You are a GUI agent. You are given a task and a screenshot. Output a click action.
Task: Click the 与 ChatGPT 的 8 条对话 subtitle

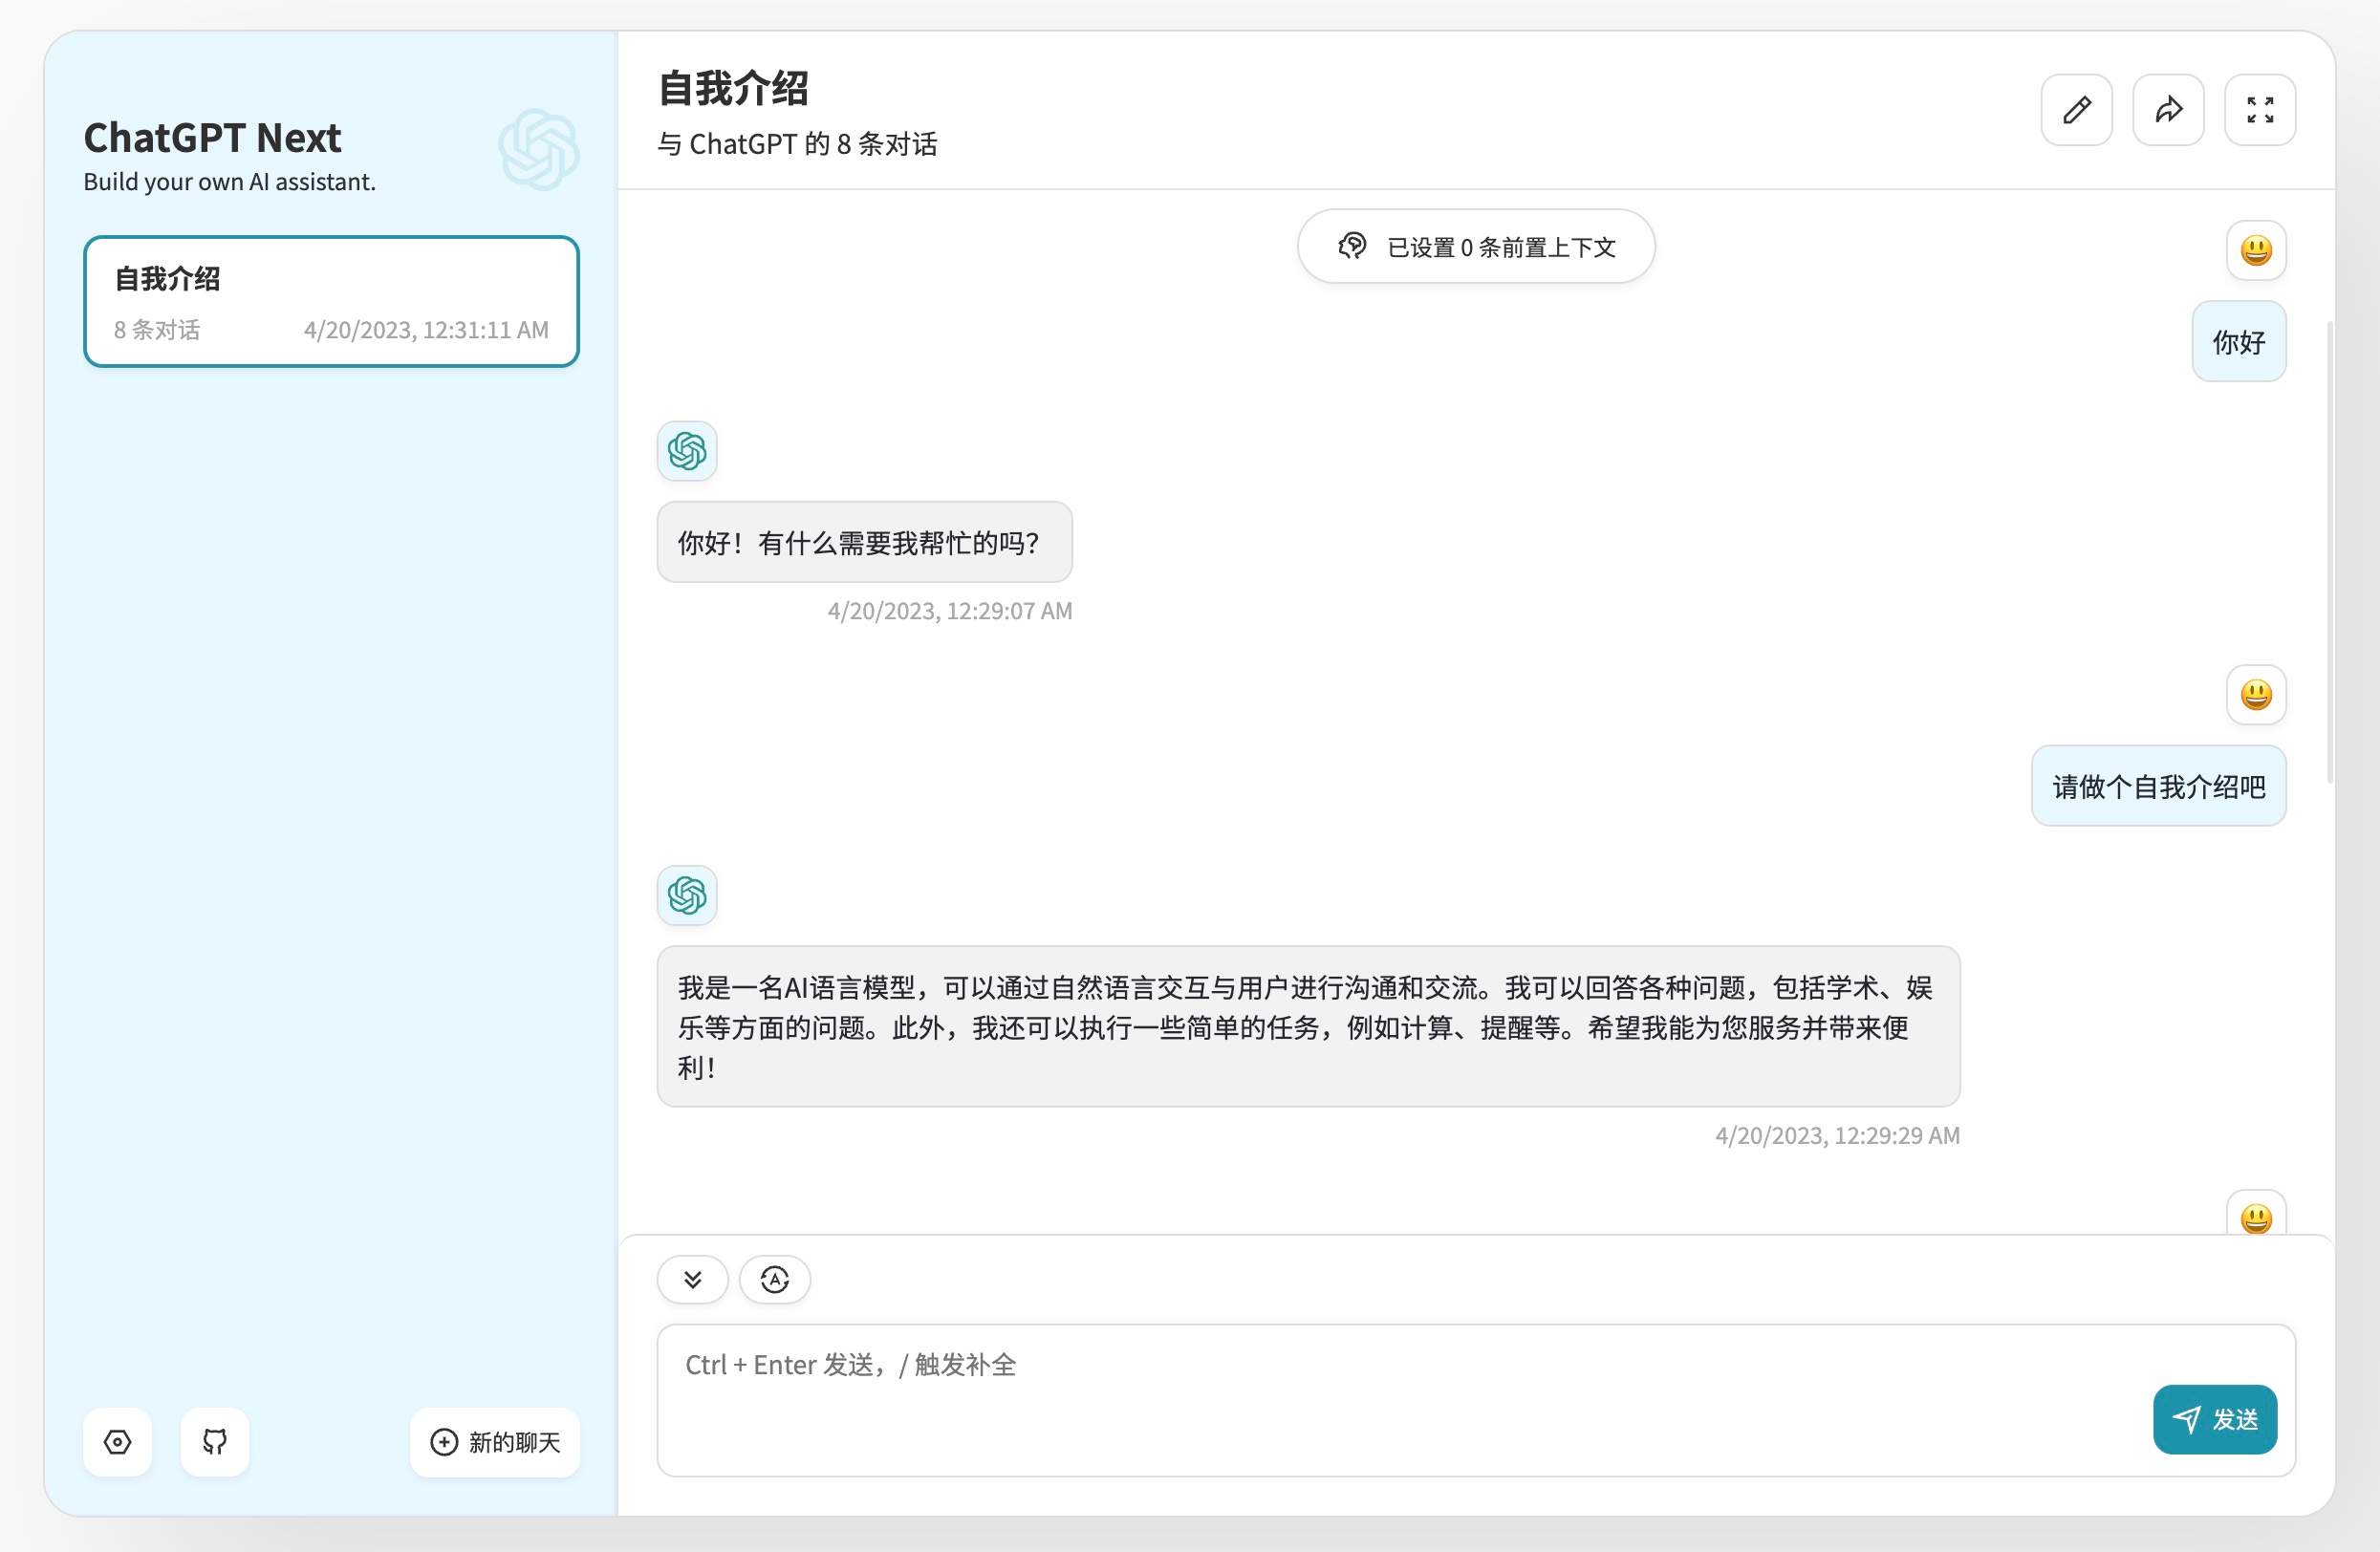coord(797,144)
